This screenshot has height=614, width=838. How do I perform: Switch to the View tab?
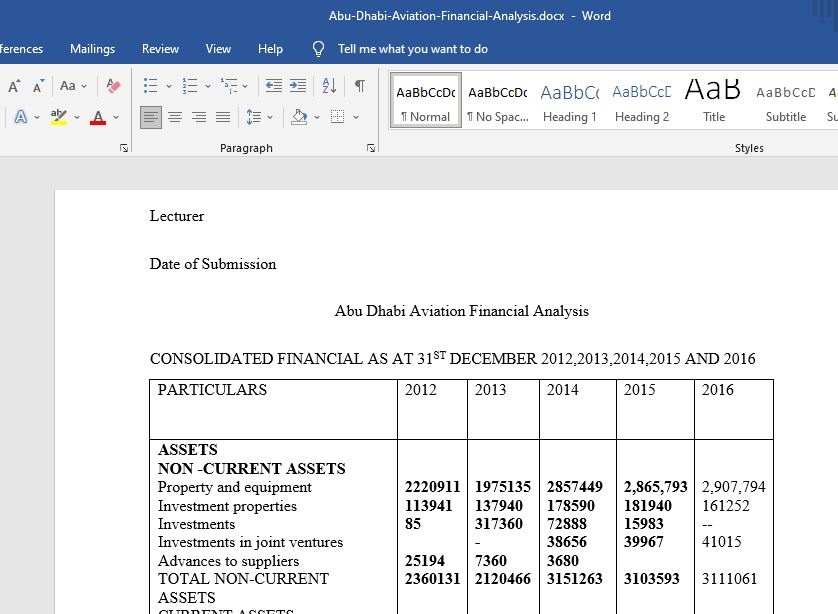pyautogui.click(x=219, y=49)
